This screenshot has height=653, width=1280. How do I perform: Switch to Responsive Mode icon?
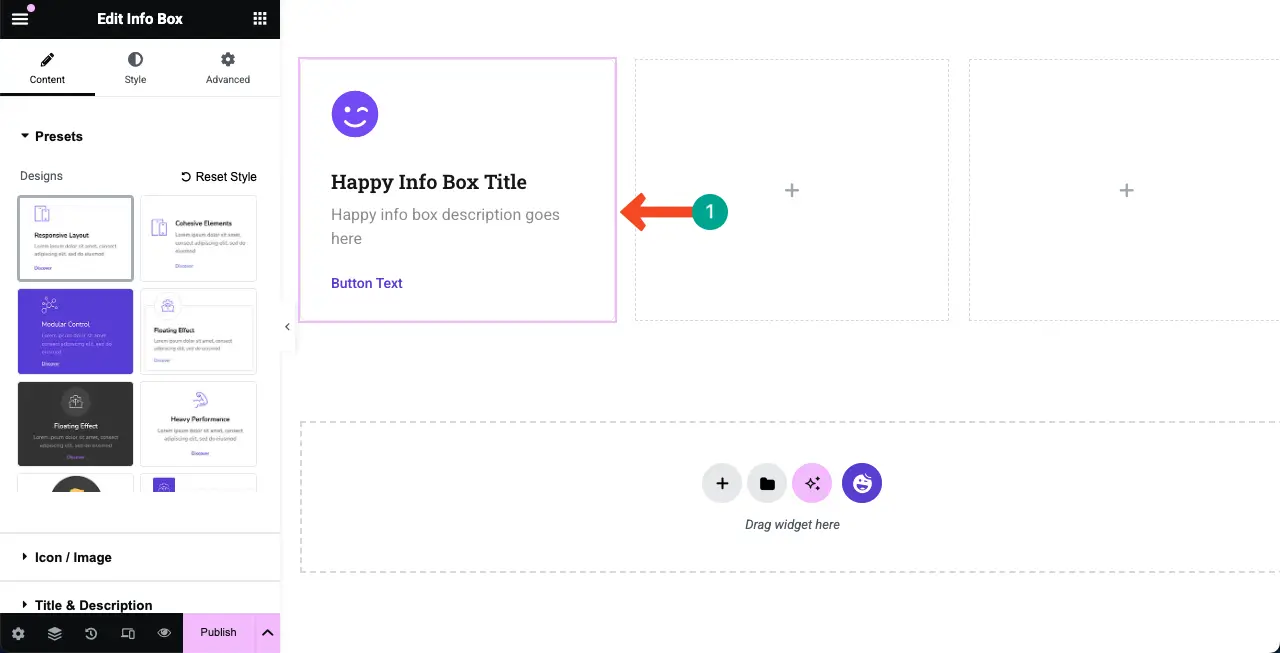[128, 633]
